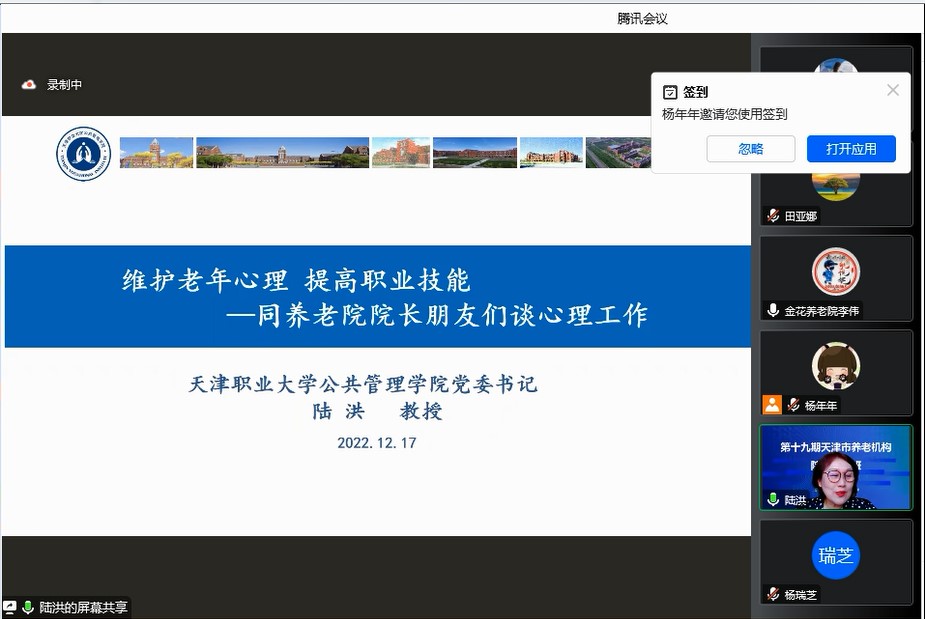Screen dimensions: 925x619
Task: Click the blue slide title banner
Action: coord(378,297)
